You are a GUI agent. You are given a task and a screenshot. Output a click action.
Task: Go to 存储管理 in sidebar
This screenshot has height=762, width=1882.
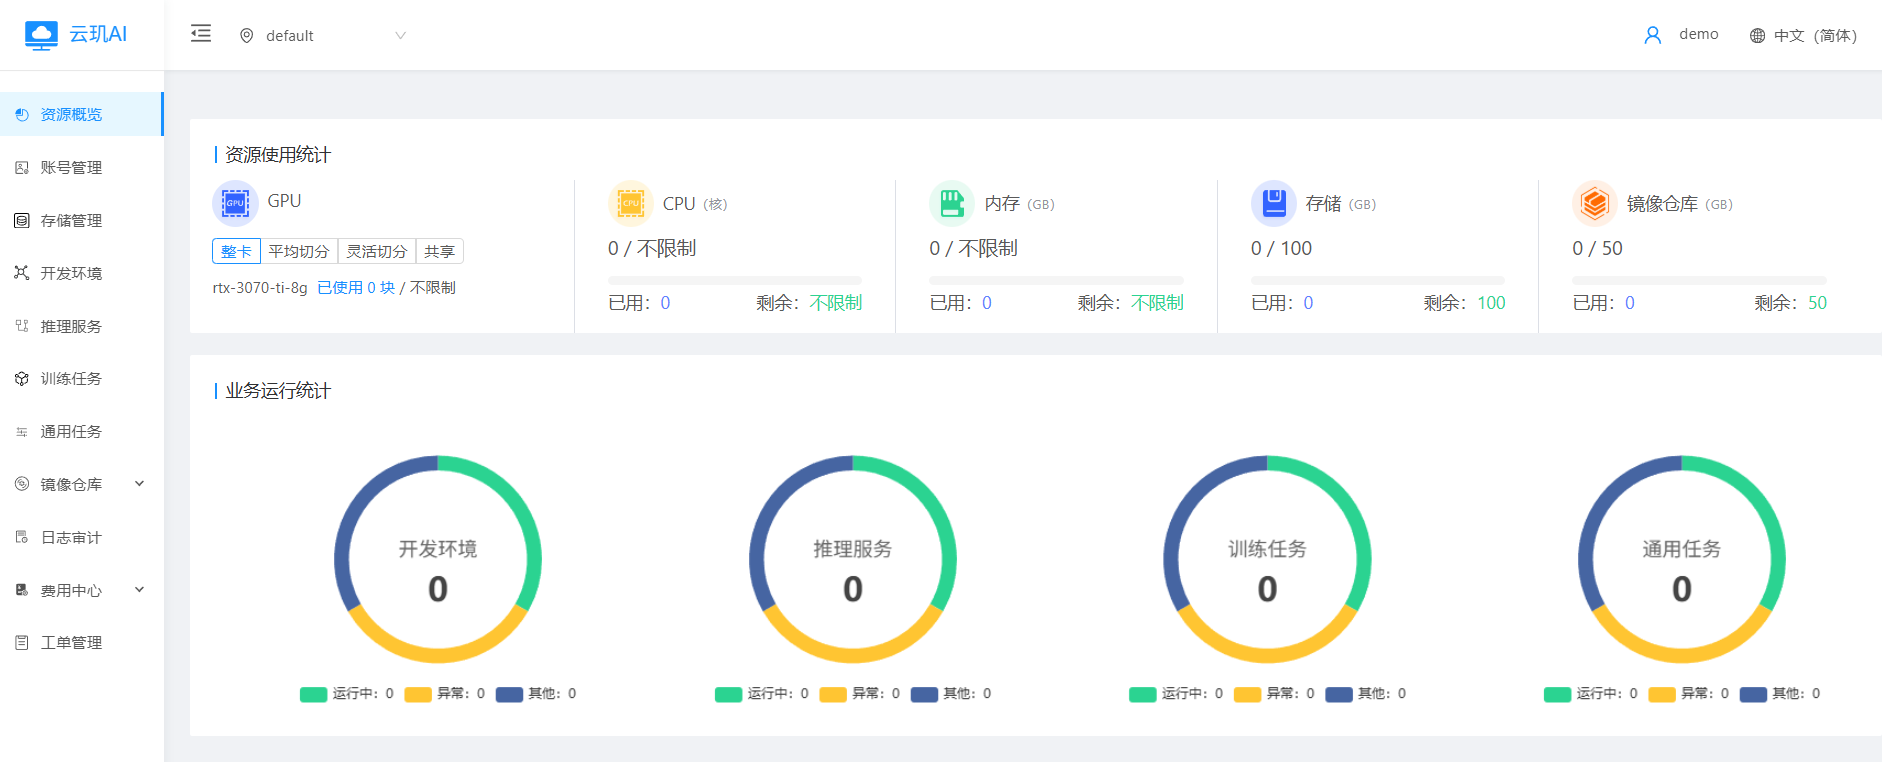pos(71,221)
